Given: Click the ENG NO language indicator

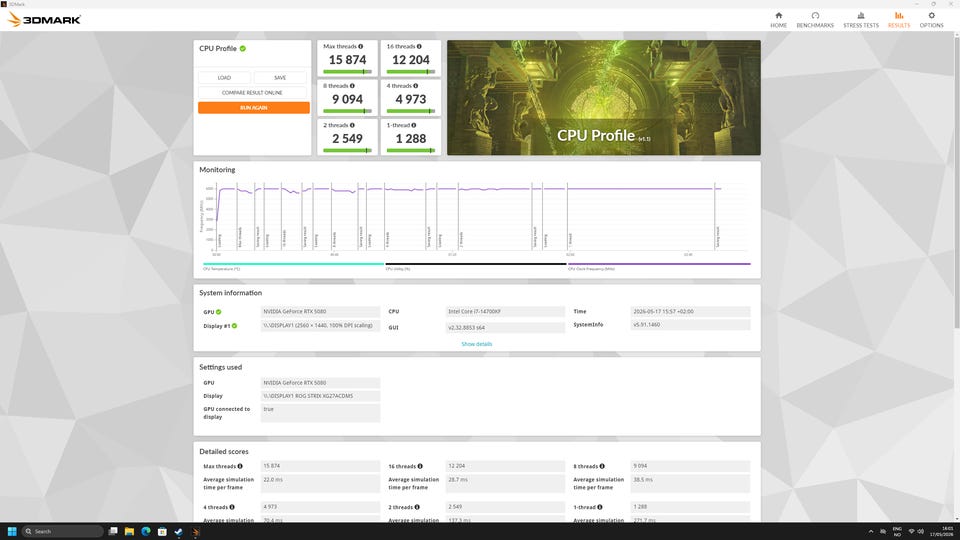Looking at the screenshot, I should 897,531.
